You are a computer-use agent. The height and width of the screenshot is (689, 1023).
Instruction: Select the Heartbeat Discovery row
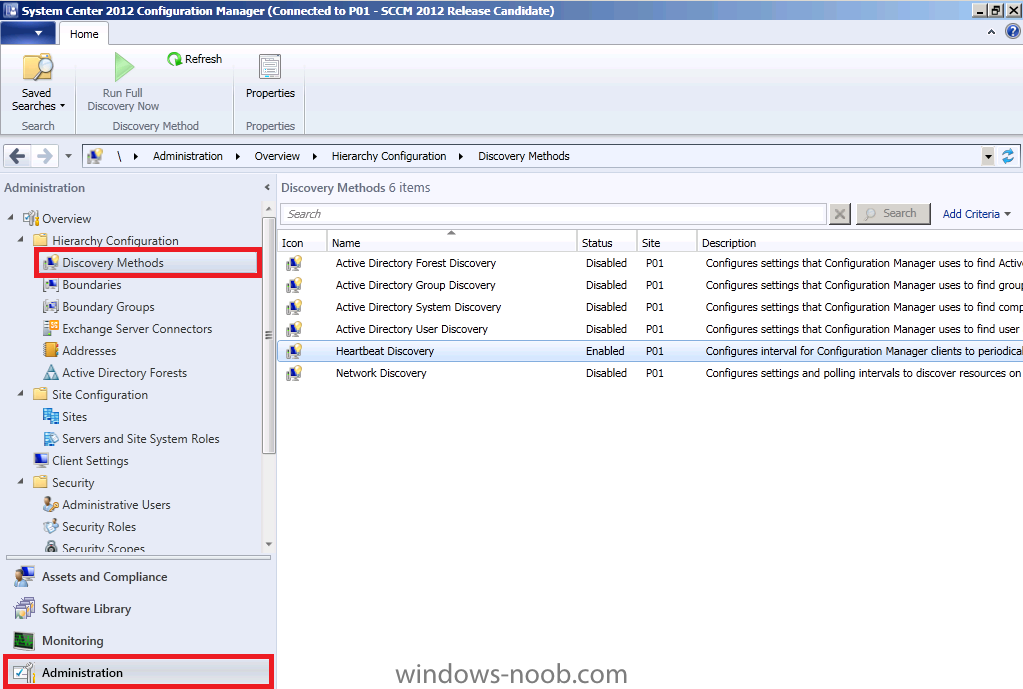pos(650,351)
